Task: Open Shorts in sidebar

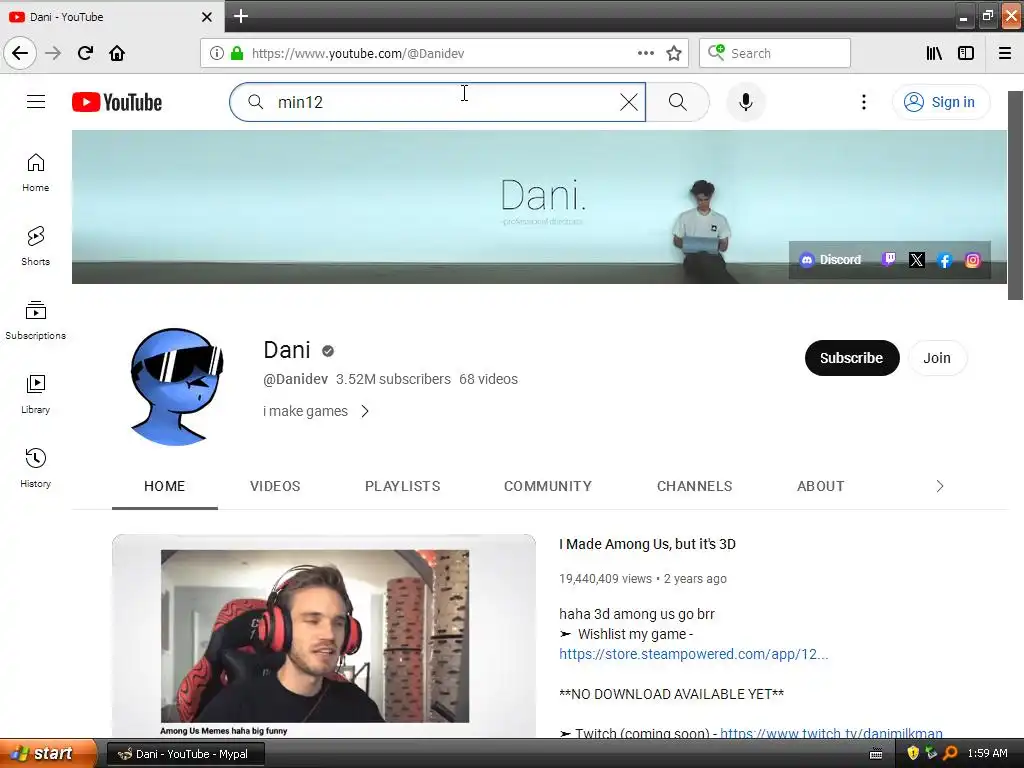Action: point(35,246)
